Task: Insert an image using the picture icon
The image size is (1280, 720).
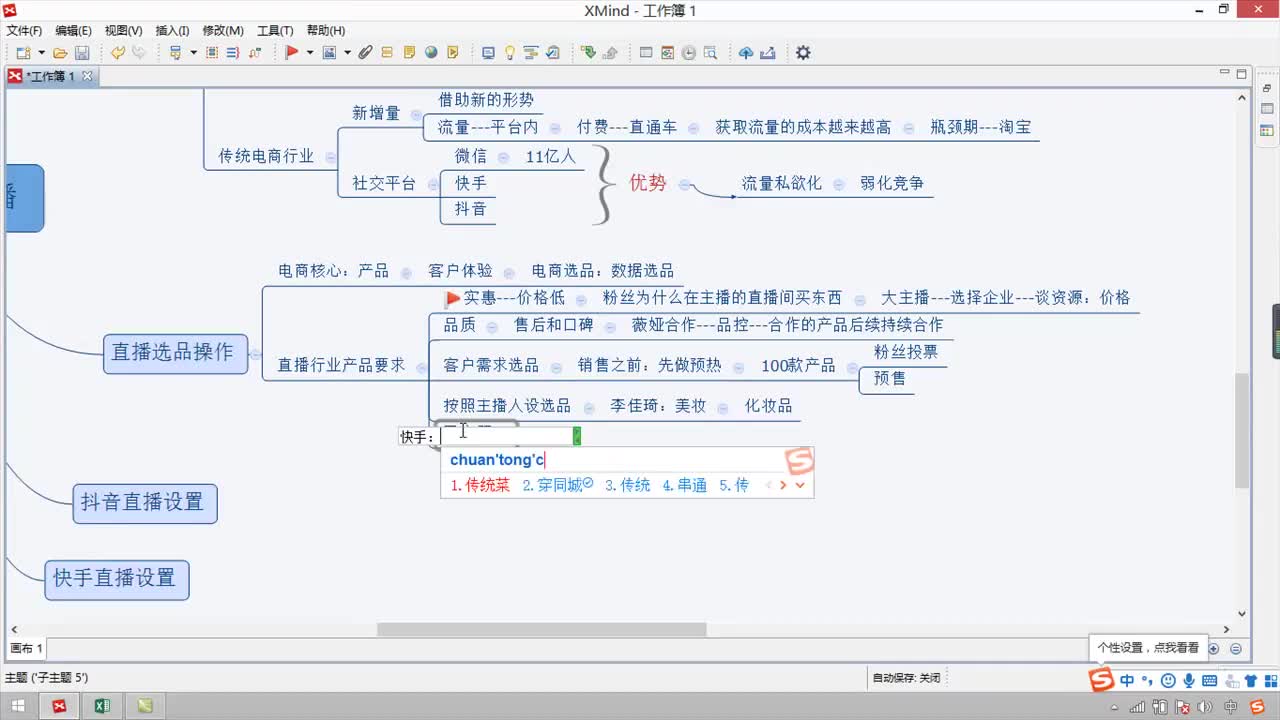Action: tap(329, 52)
